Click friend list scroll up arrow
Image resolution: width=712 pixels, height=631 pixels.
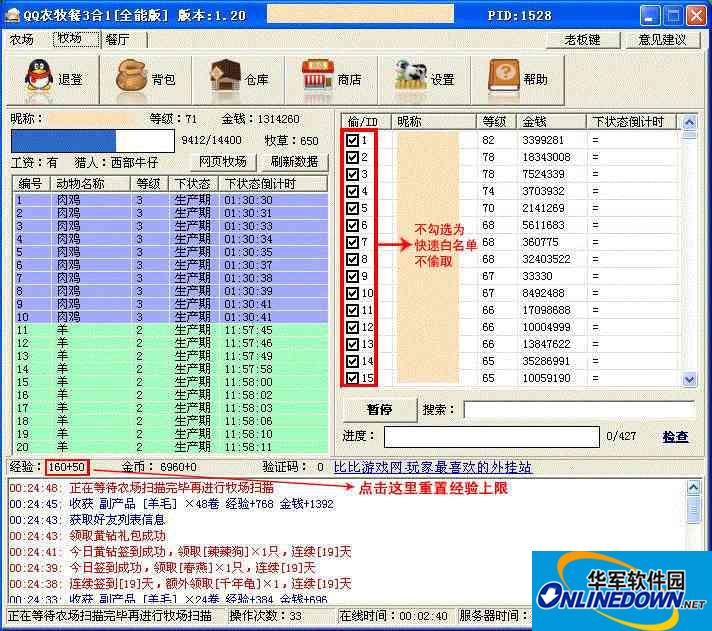click(x=689, y=122)
